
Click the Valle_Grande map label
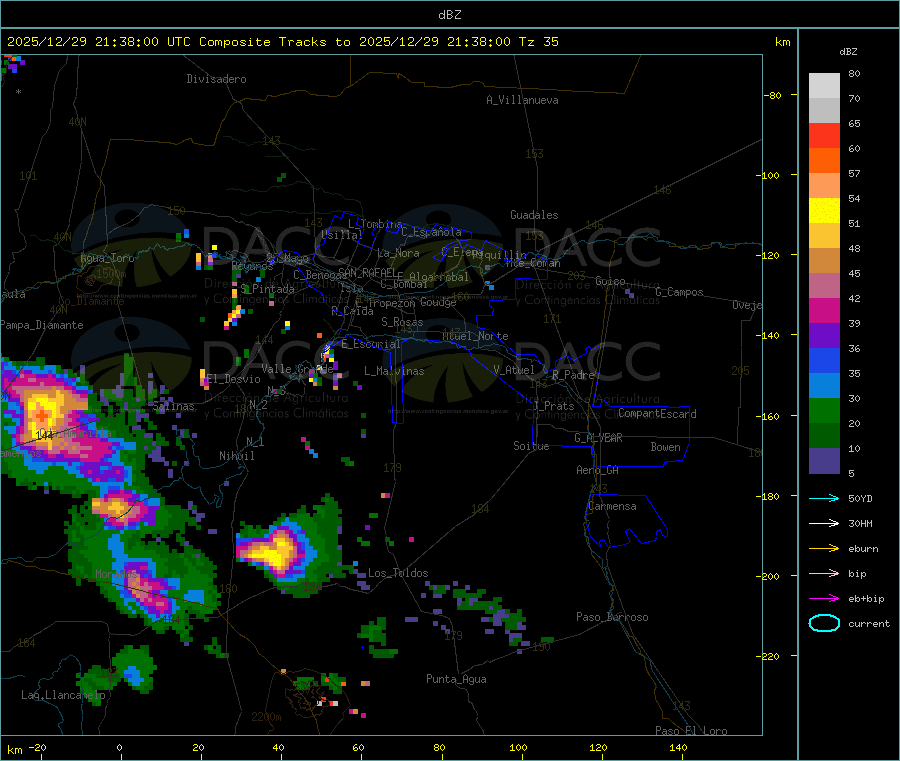click(x=297, y=368)
